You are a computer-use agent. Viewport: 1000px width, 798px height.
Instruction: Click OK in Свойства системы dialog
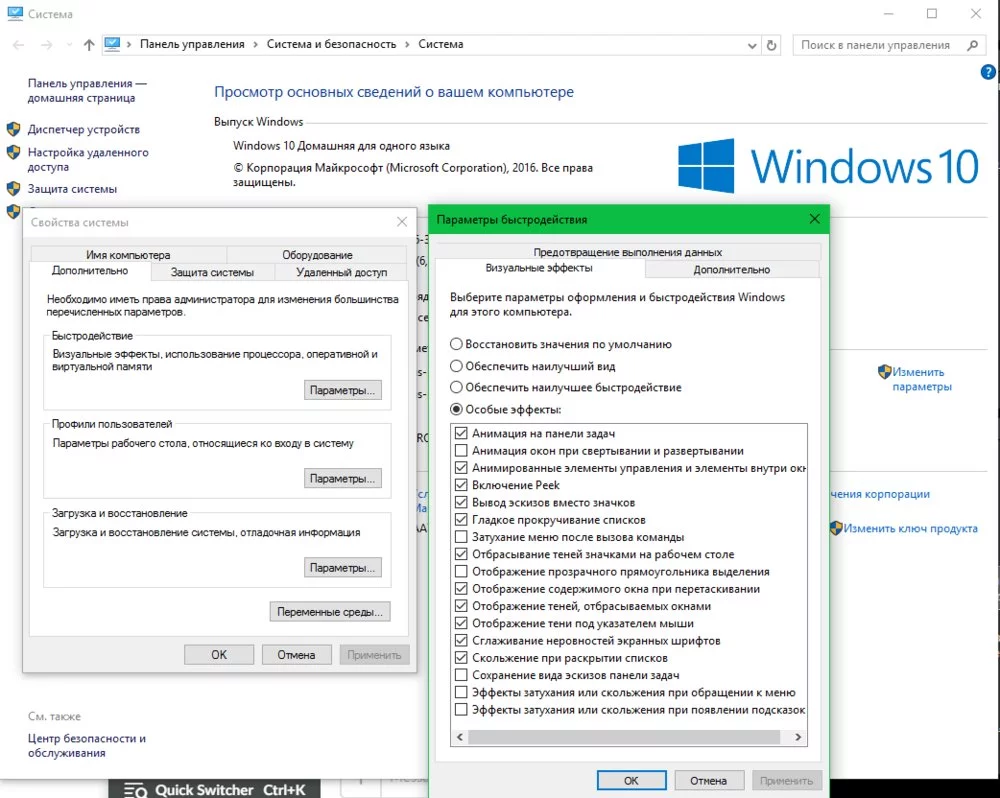click(219, 654)
